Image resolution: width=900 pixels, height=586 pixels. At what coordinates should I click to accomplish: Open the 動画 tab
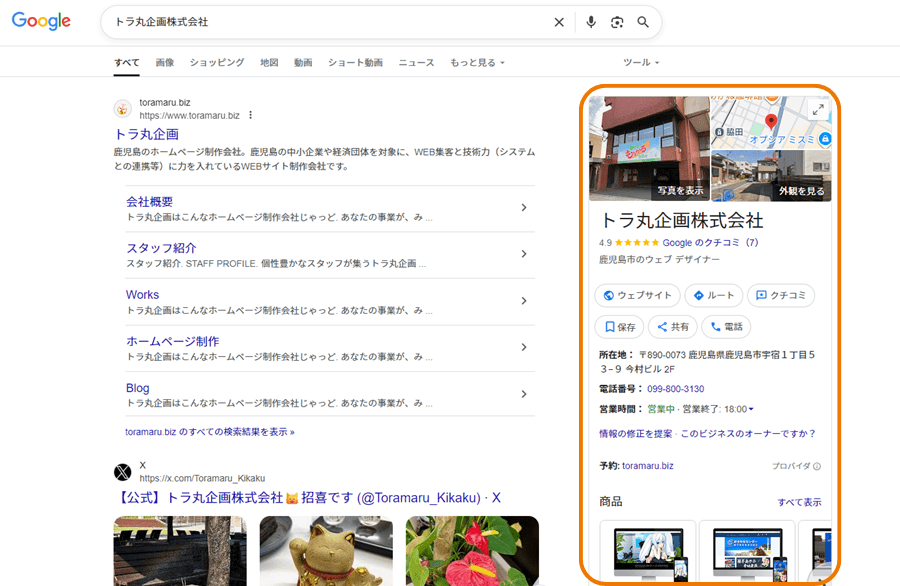pos(303,63)
